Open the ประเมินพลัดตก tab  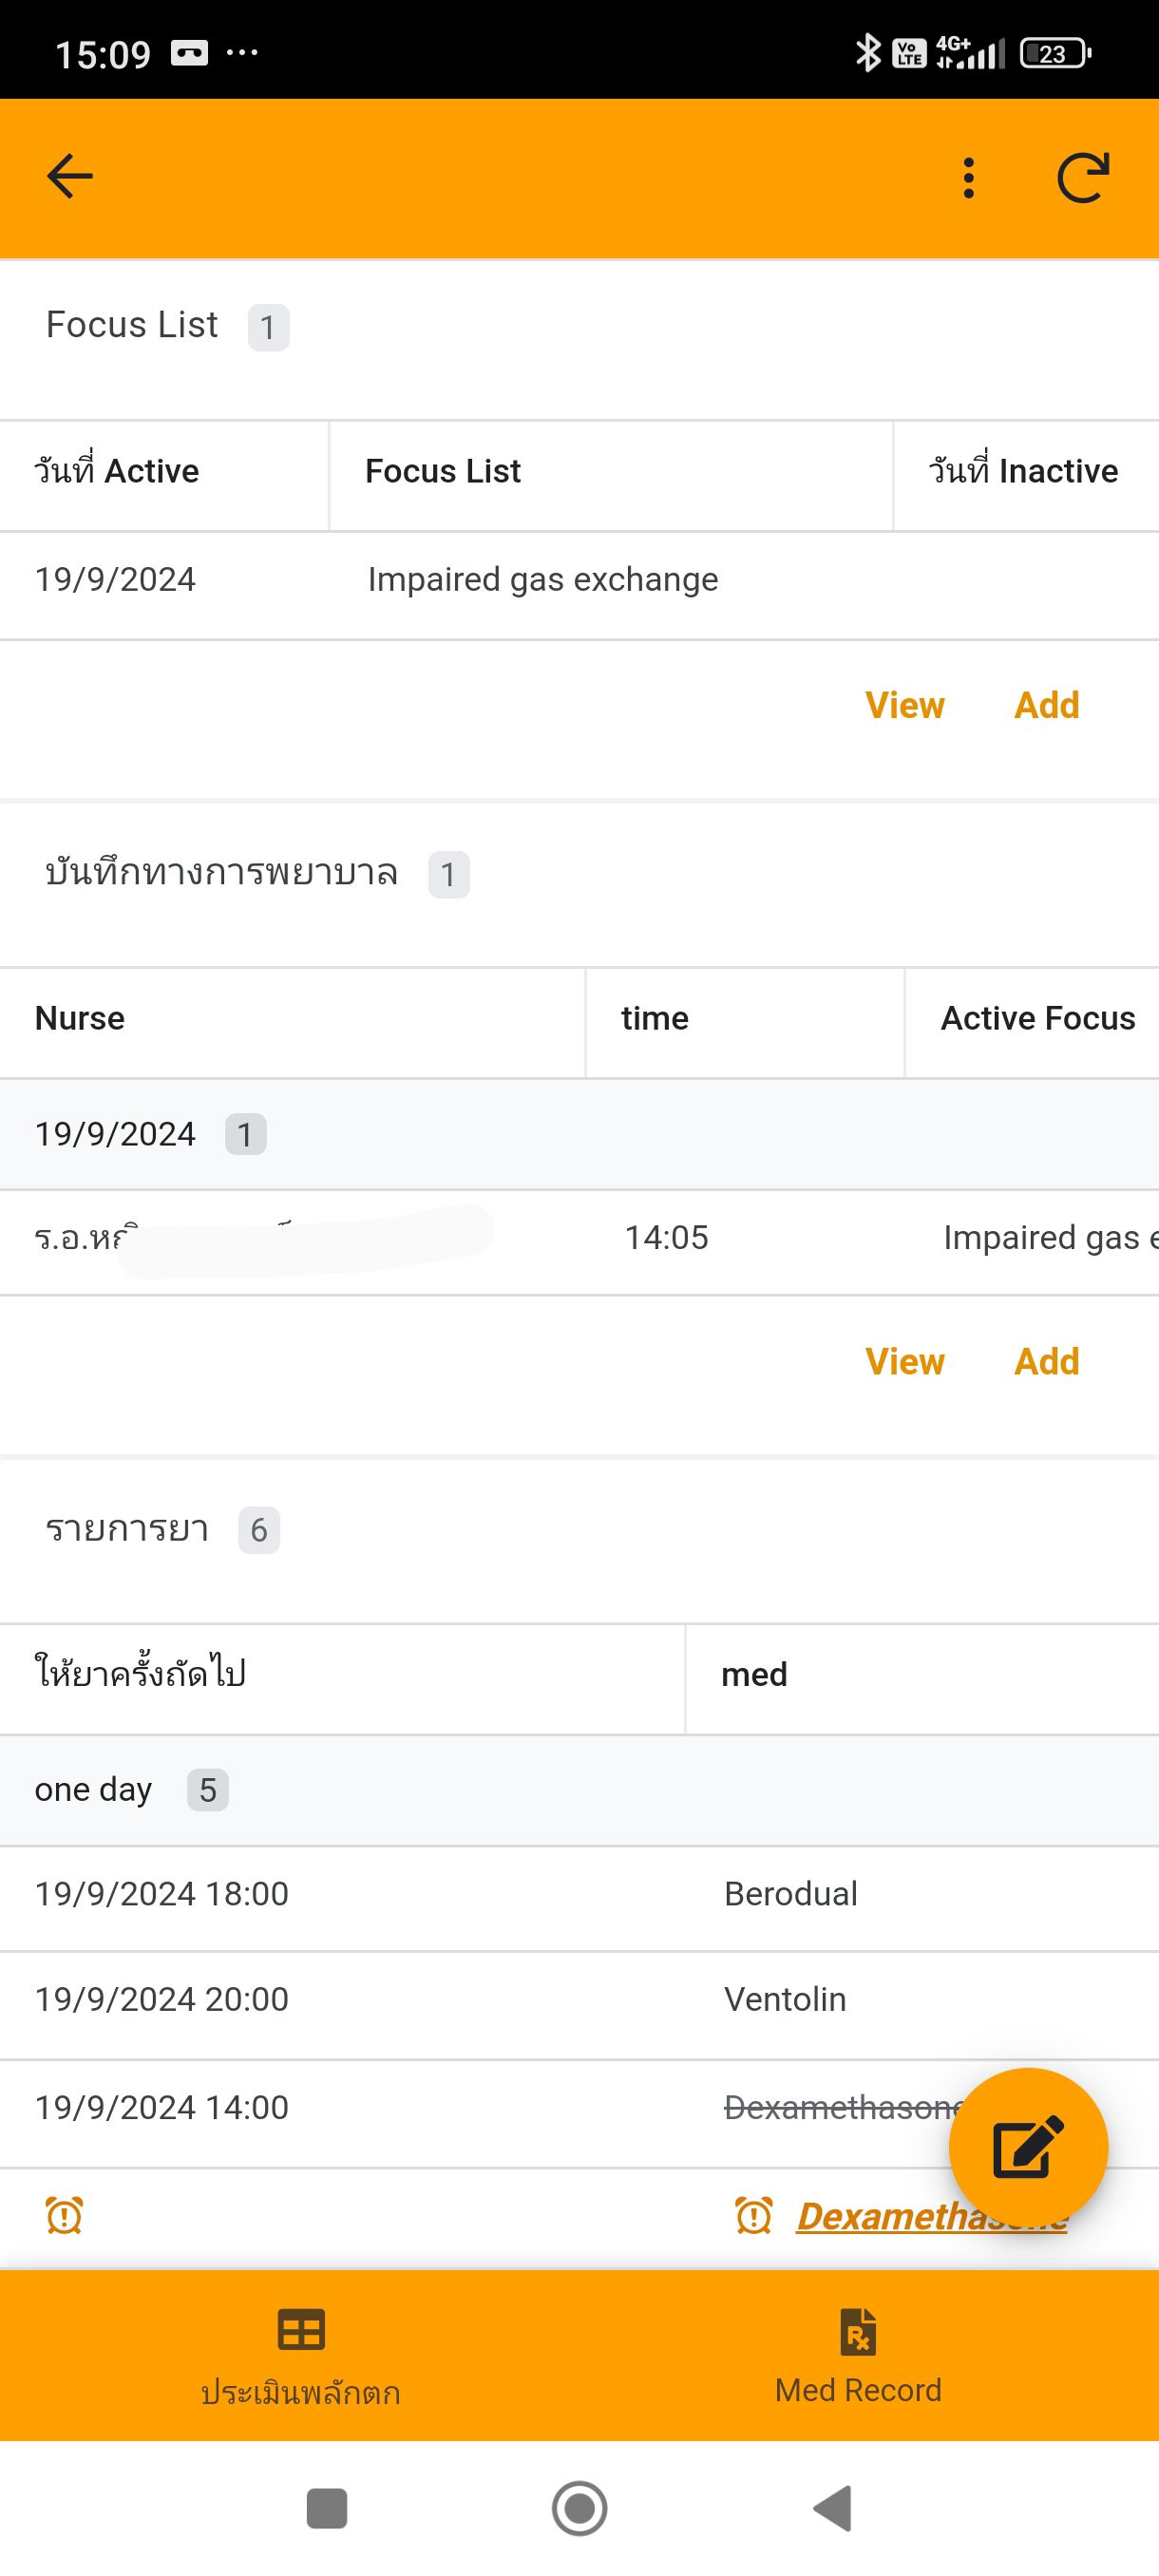coord(300,2355)
